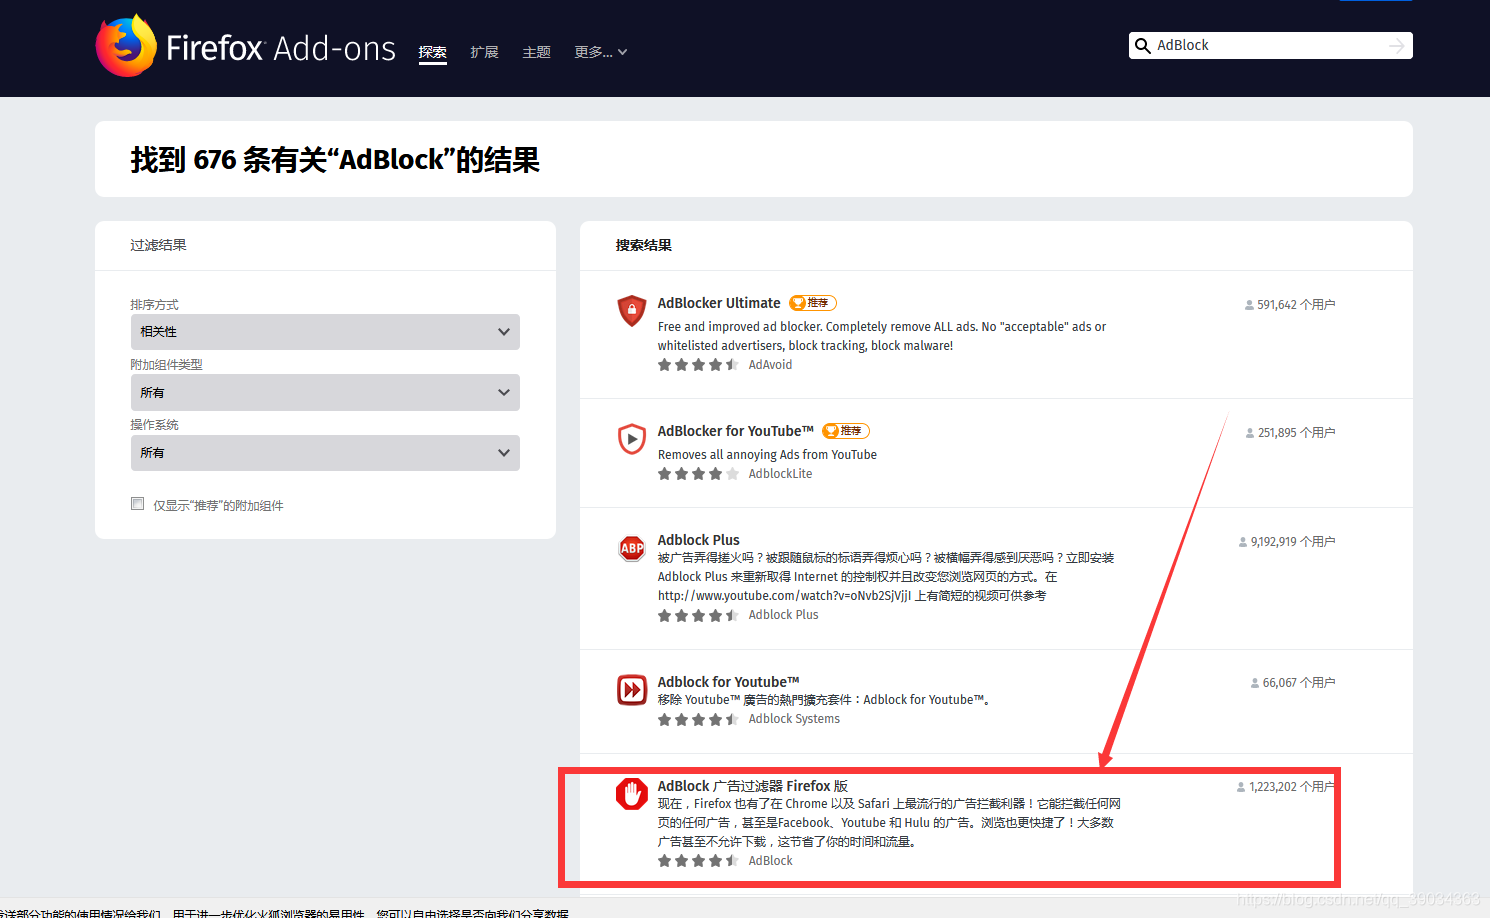Open the 扩展 navigation tab
Viewport: 1490px width, 918px height.
tap(484, 52)
